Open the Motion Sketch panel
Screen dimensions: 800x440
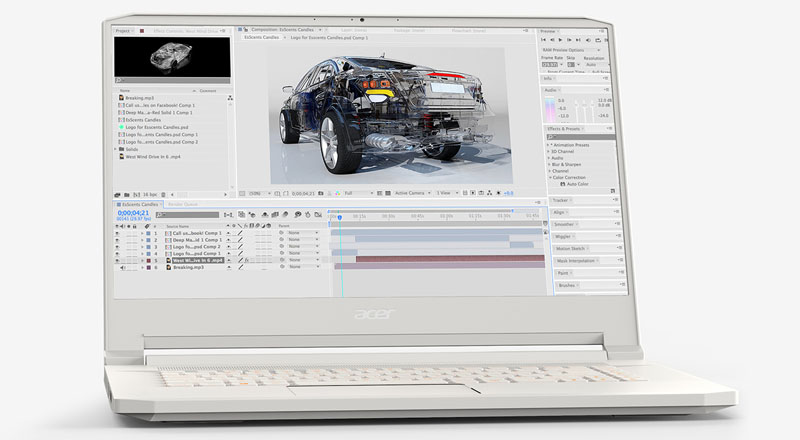click(x=570, y=247)
